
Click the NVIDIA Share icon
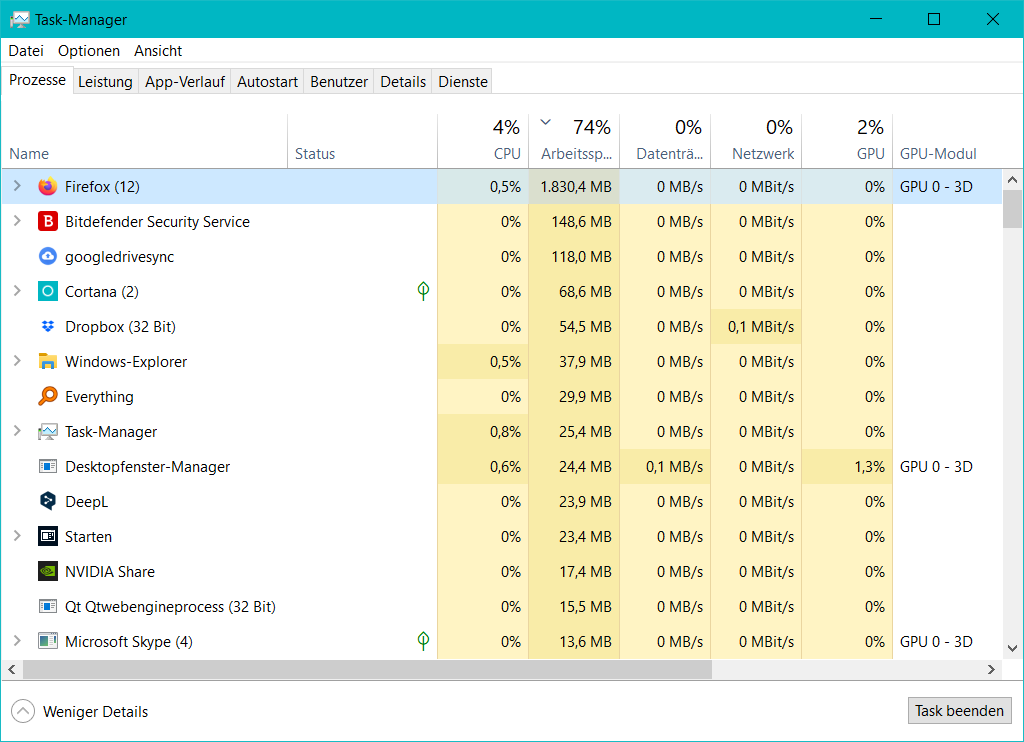pyautogui.click(x=48, y=572)
